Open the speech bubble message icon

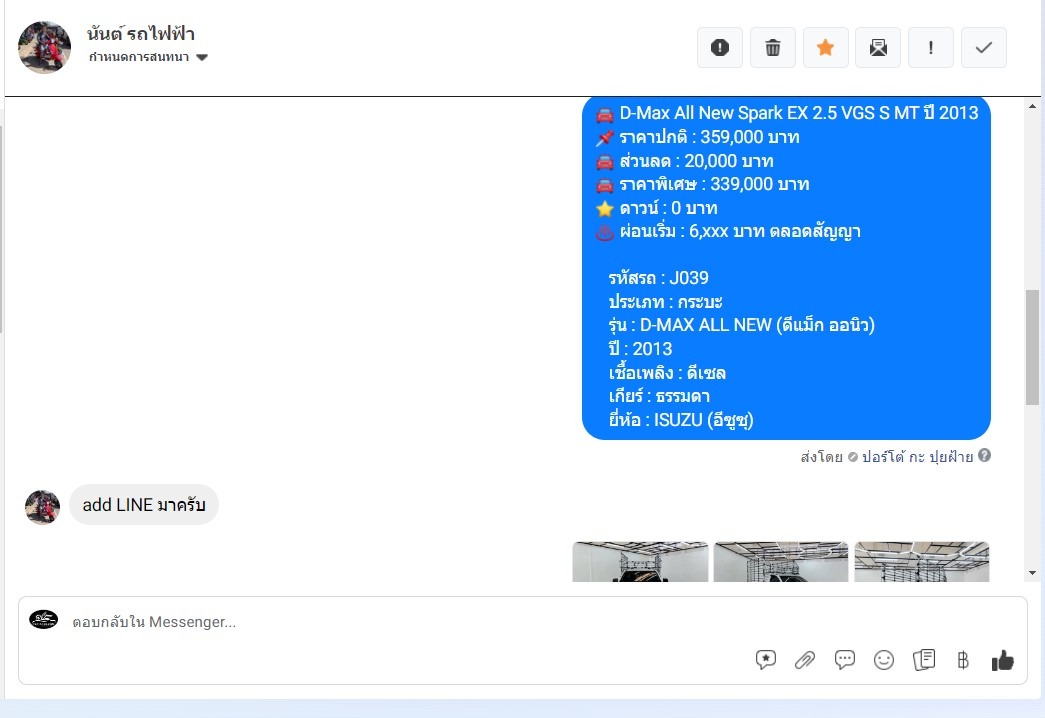coord(844,660)
